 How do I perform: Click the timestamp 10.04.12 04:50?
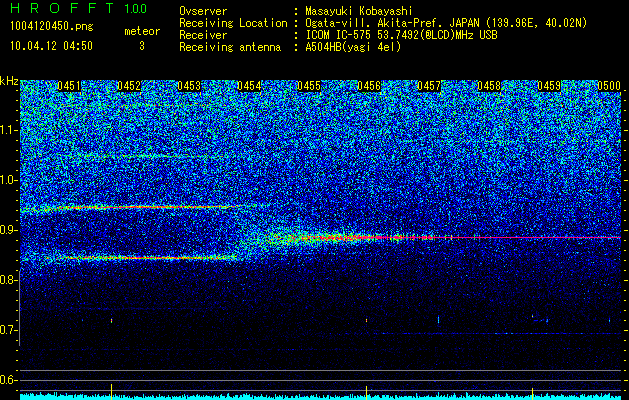(x=51, y=46)
